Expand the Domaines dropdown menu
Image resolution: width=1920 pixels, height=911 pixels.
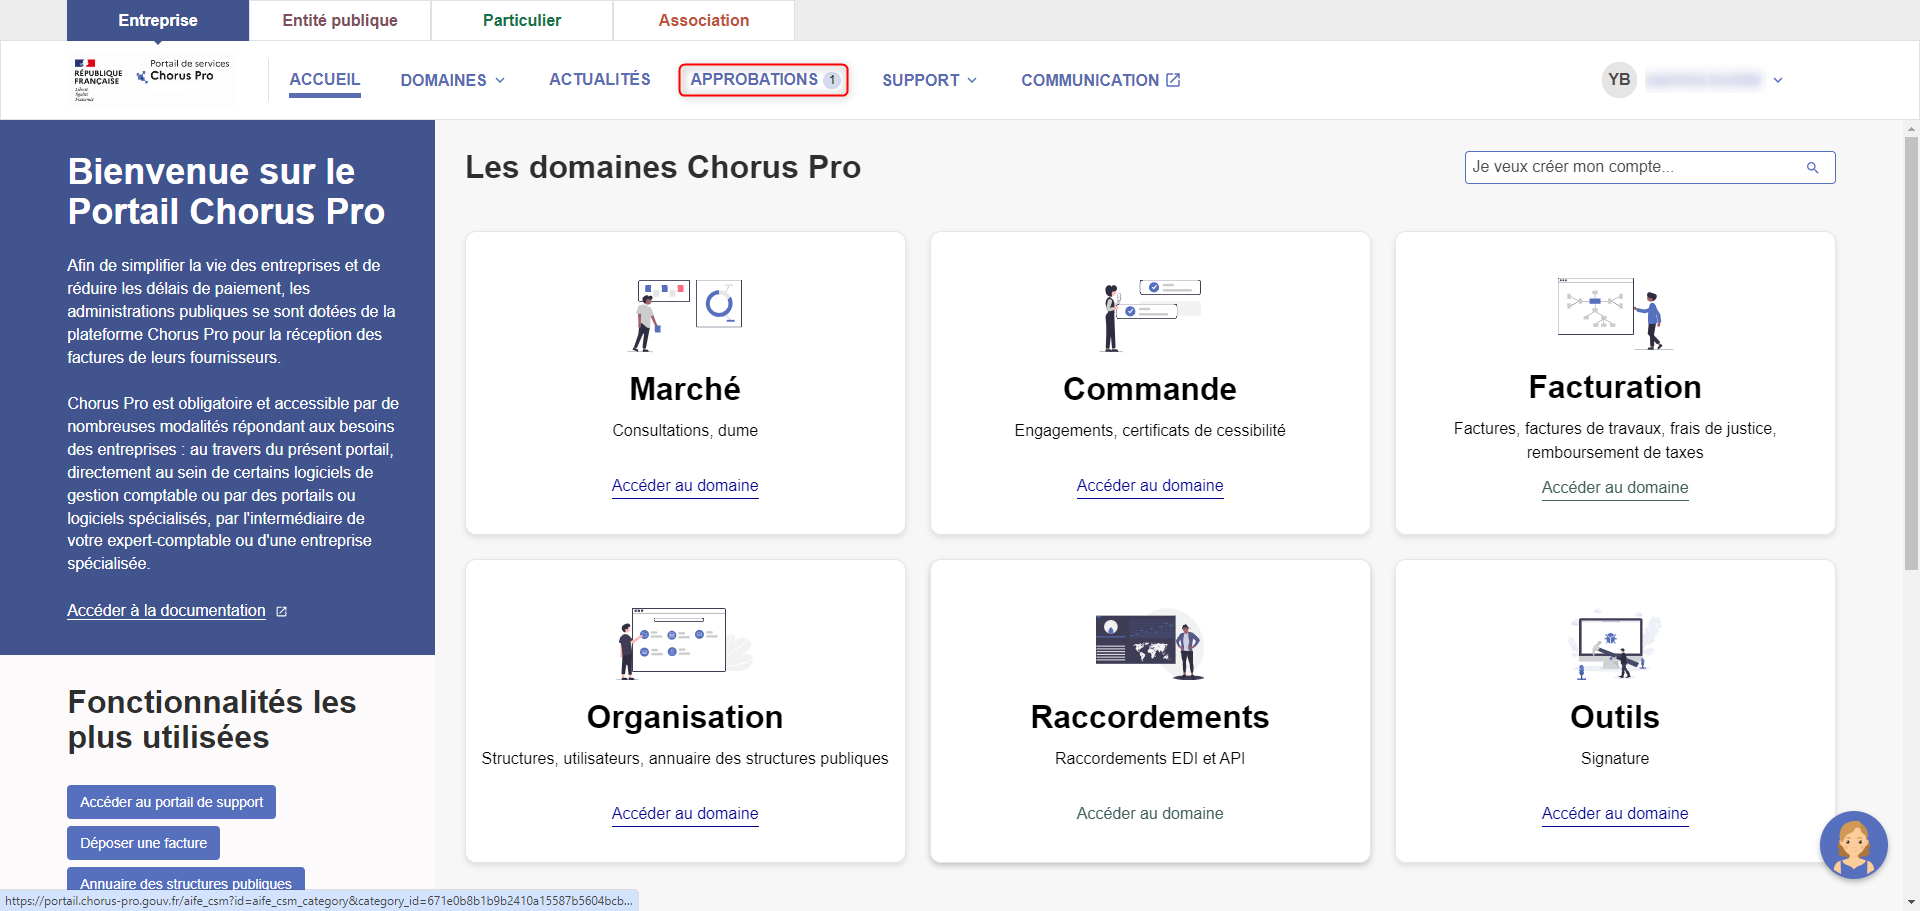pos(452,80)
